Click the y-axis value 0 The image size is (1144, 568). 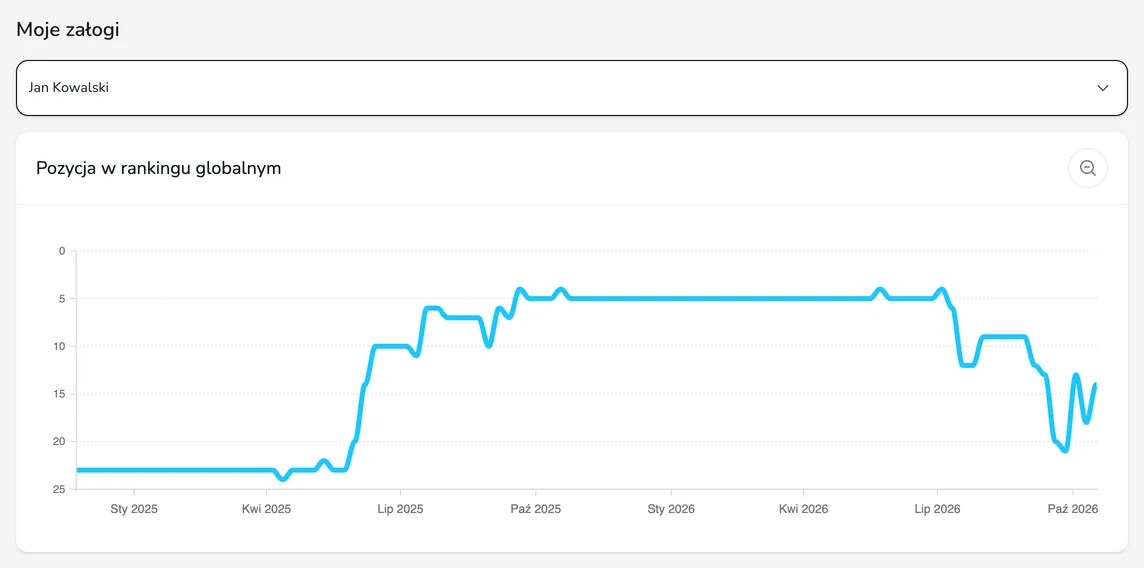[x=62, y=251]
